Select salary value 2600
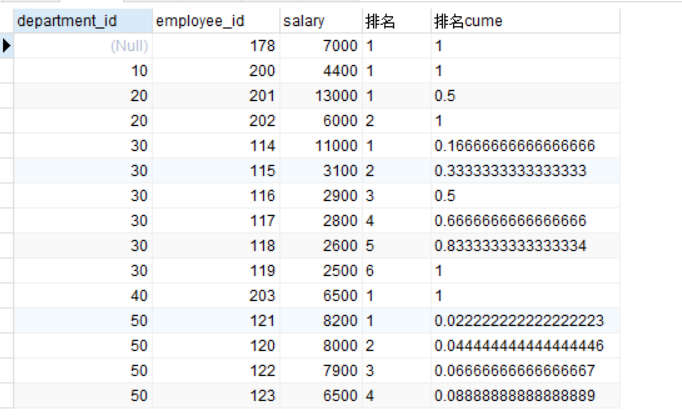Viewport: 682px width, 420px height. (x=321, y=246)
